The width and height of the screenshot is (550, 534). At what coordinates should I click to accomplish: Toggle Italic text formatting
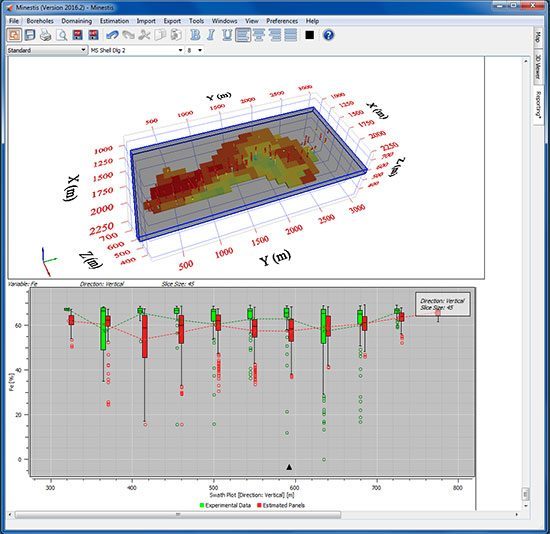(x=211, y=35)
